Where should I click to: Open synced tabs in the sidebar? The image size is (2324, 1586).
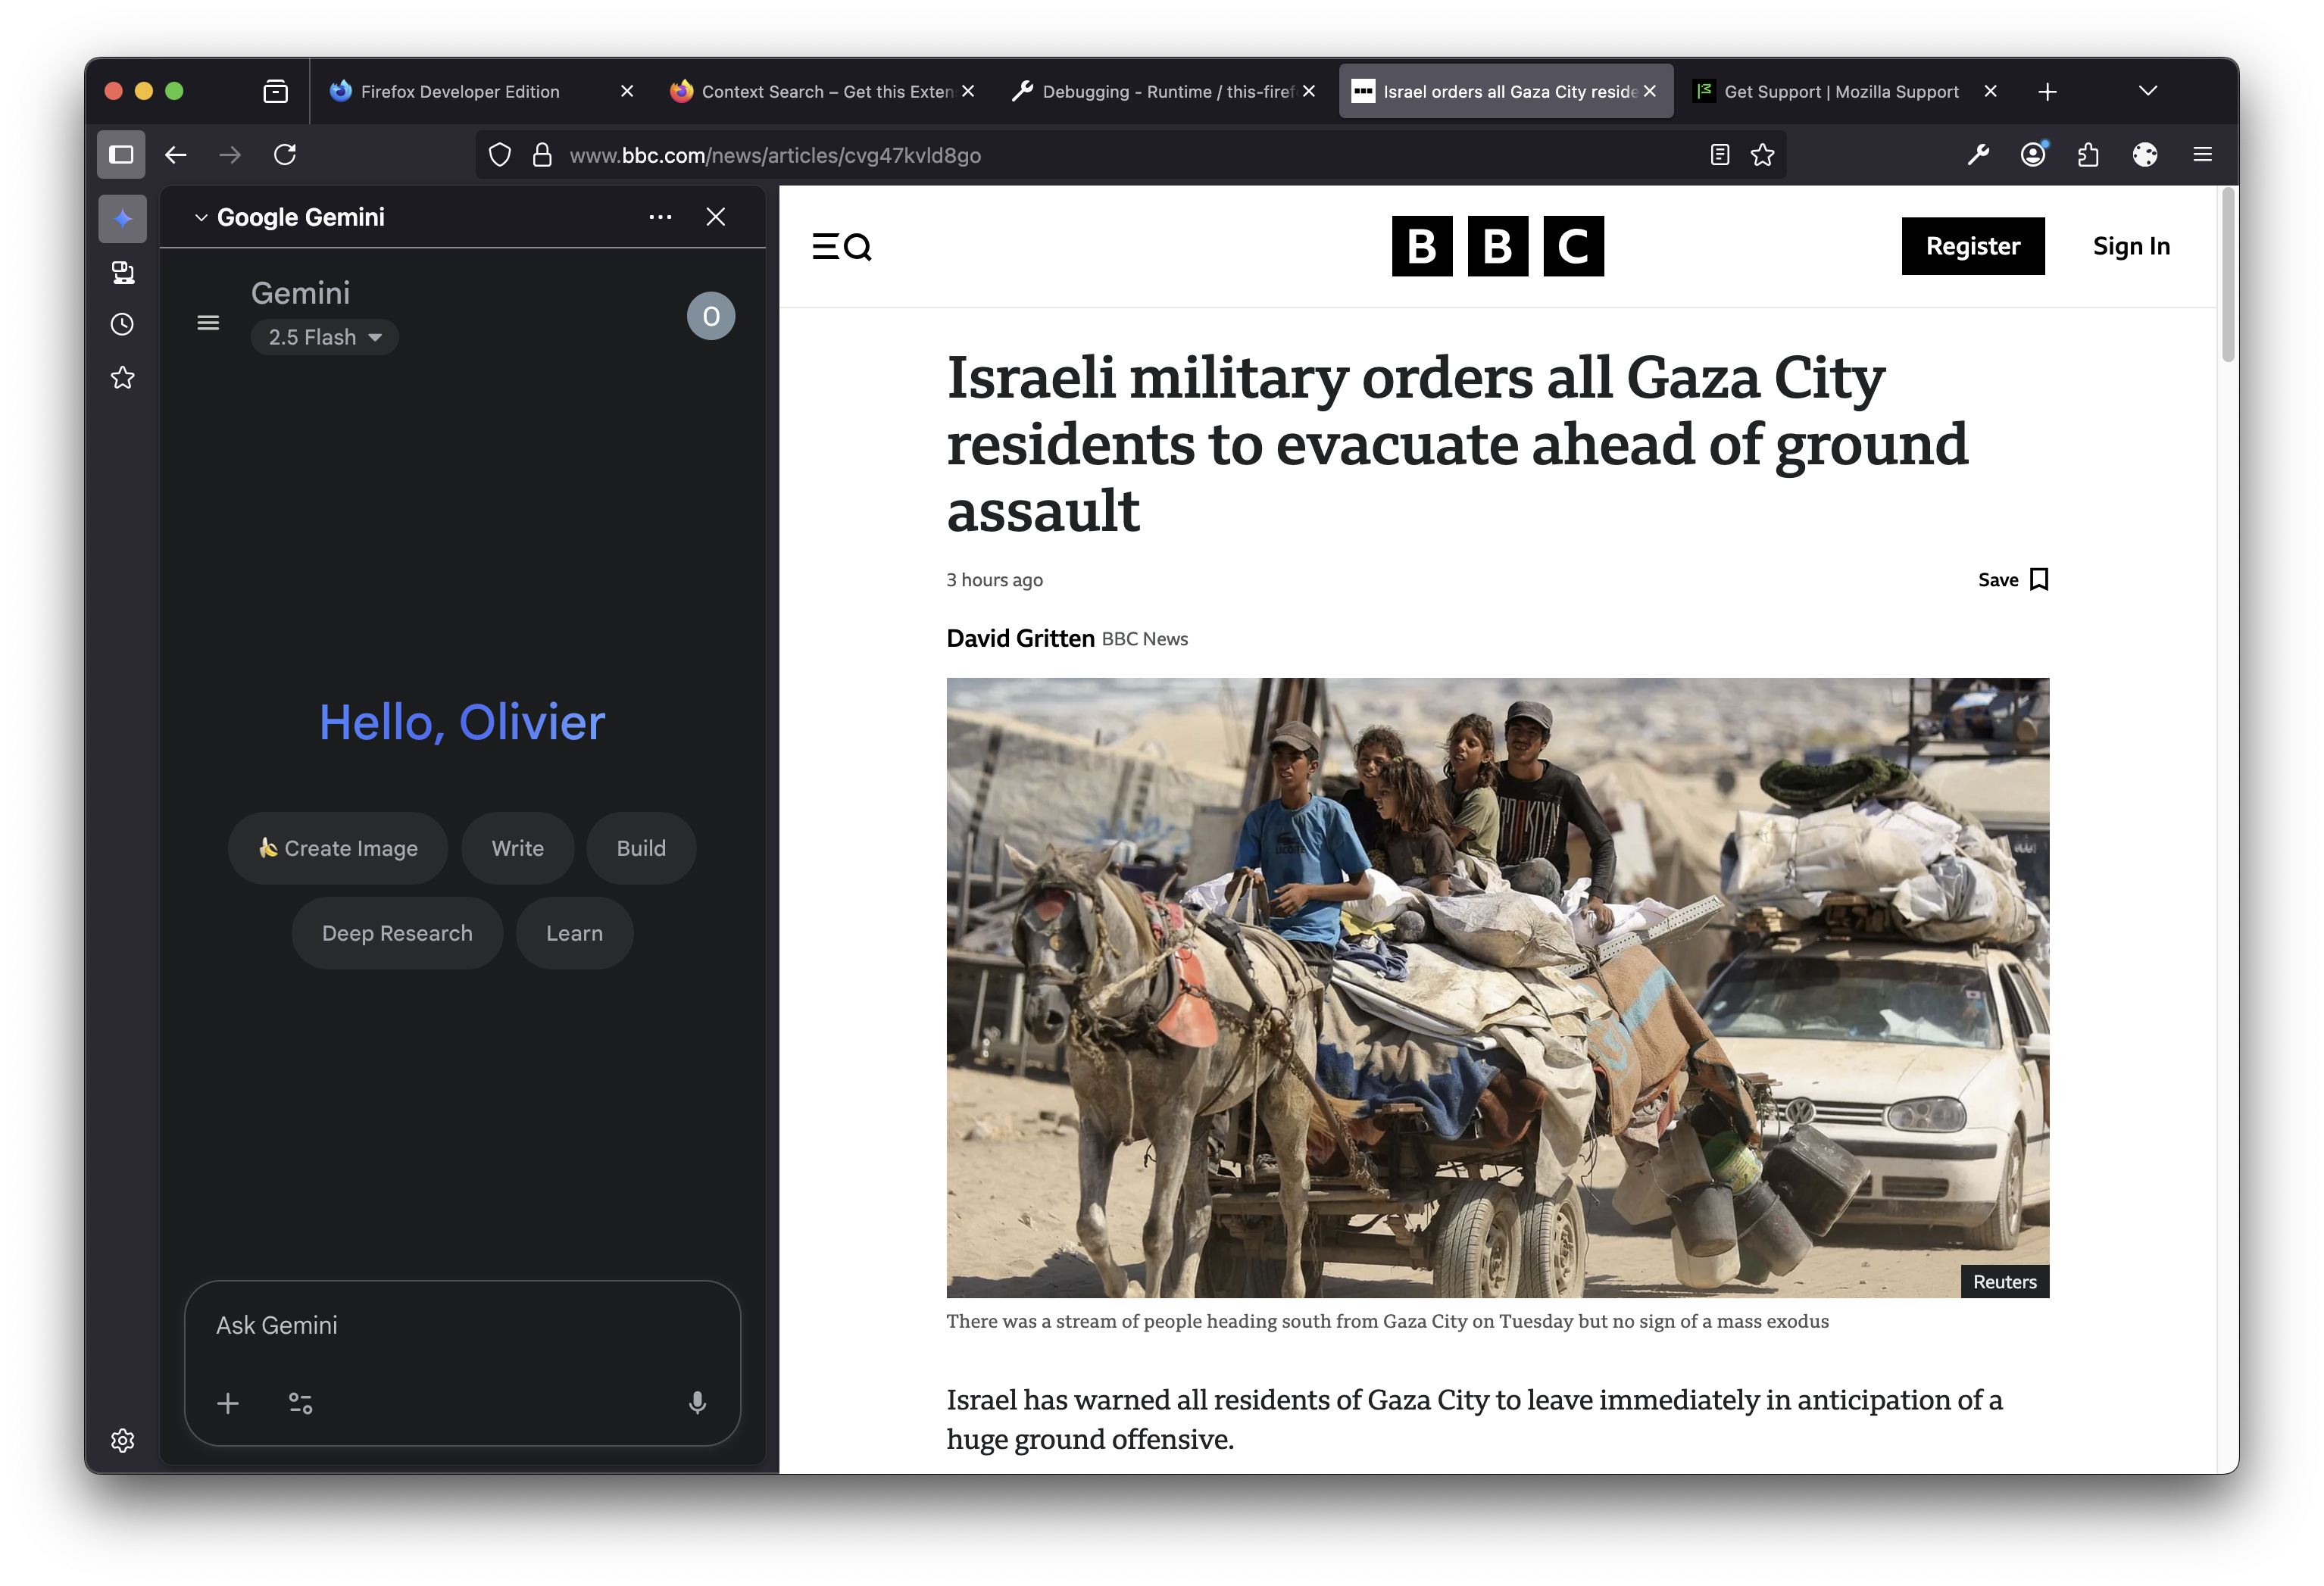(x=122, y=272)
